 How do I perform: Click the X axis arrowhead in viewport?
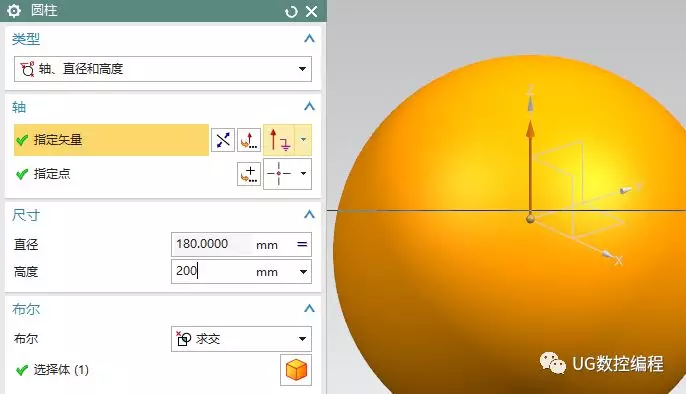pyautogui.click(x=606, y=255)
